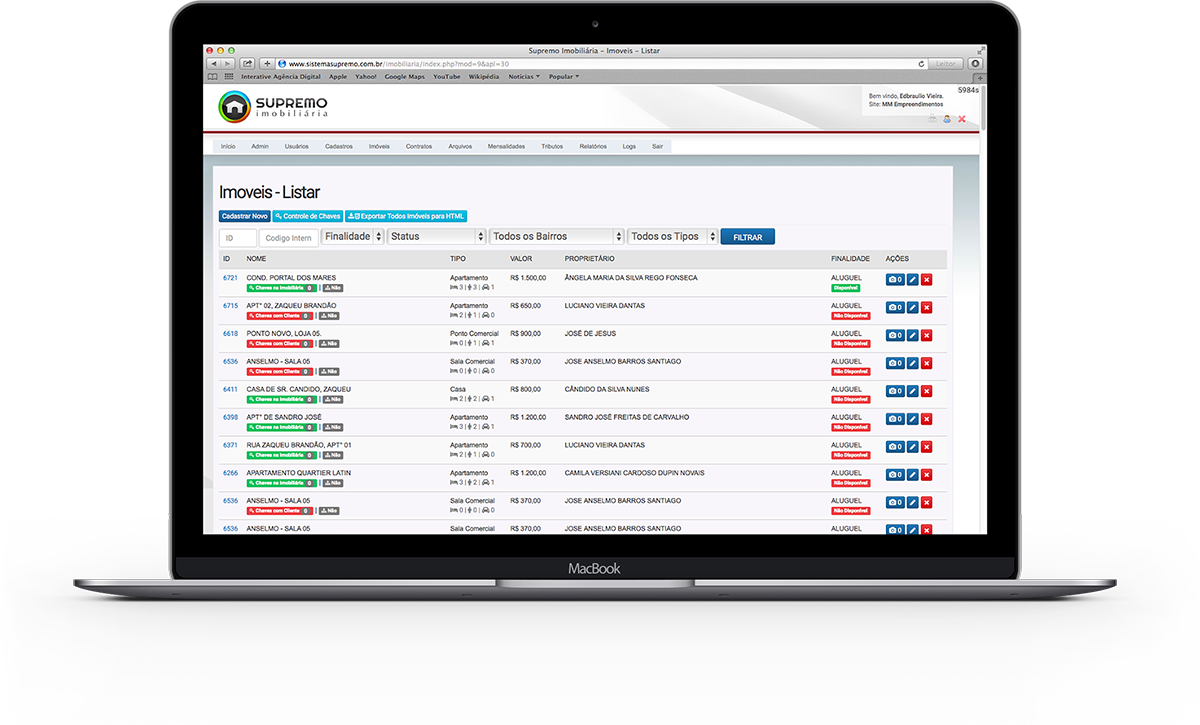Edit PONTO NOVO, LOJA 05 property
This screenshot has width=1200, height=725.
(x=912, y=336)
